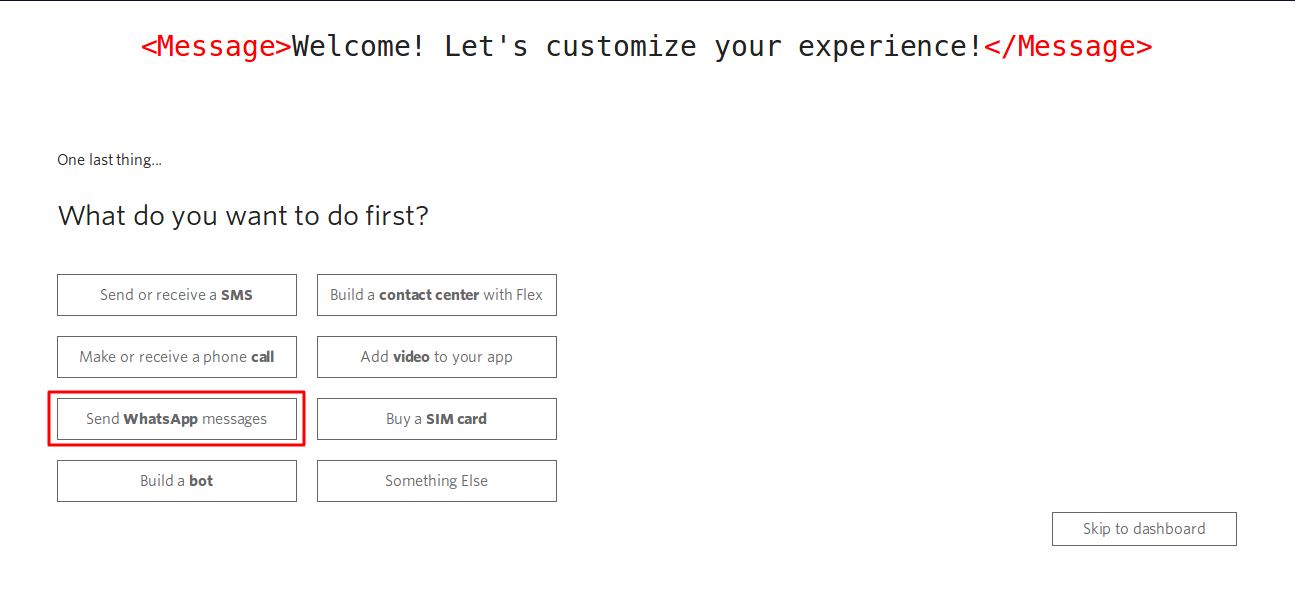The width and height of the screenshot is (1303, 590).
Task: Click the bold word "video"
Action: 411,357
